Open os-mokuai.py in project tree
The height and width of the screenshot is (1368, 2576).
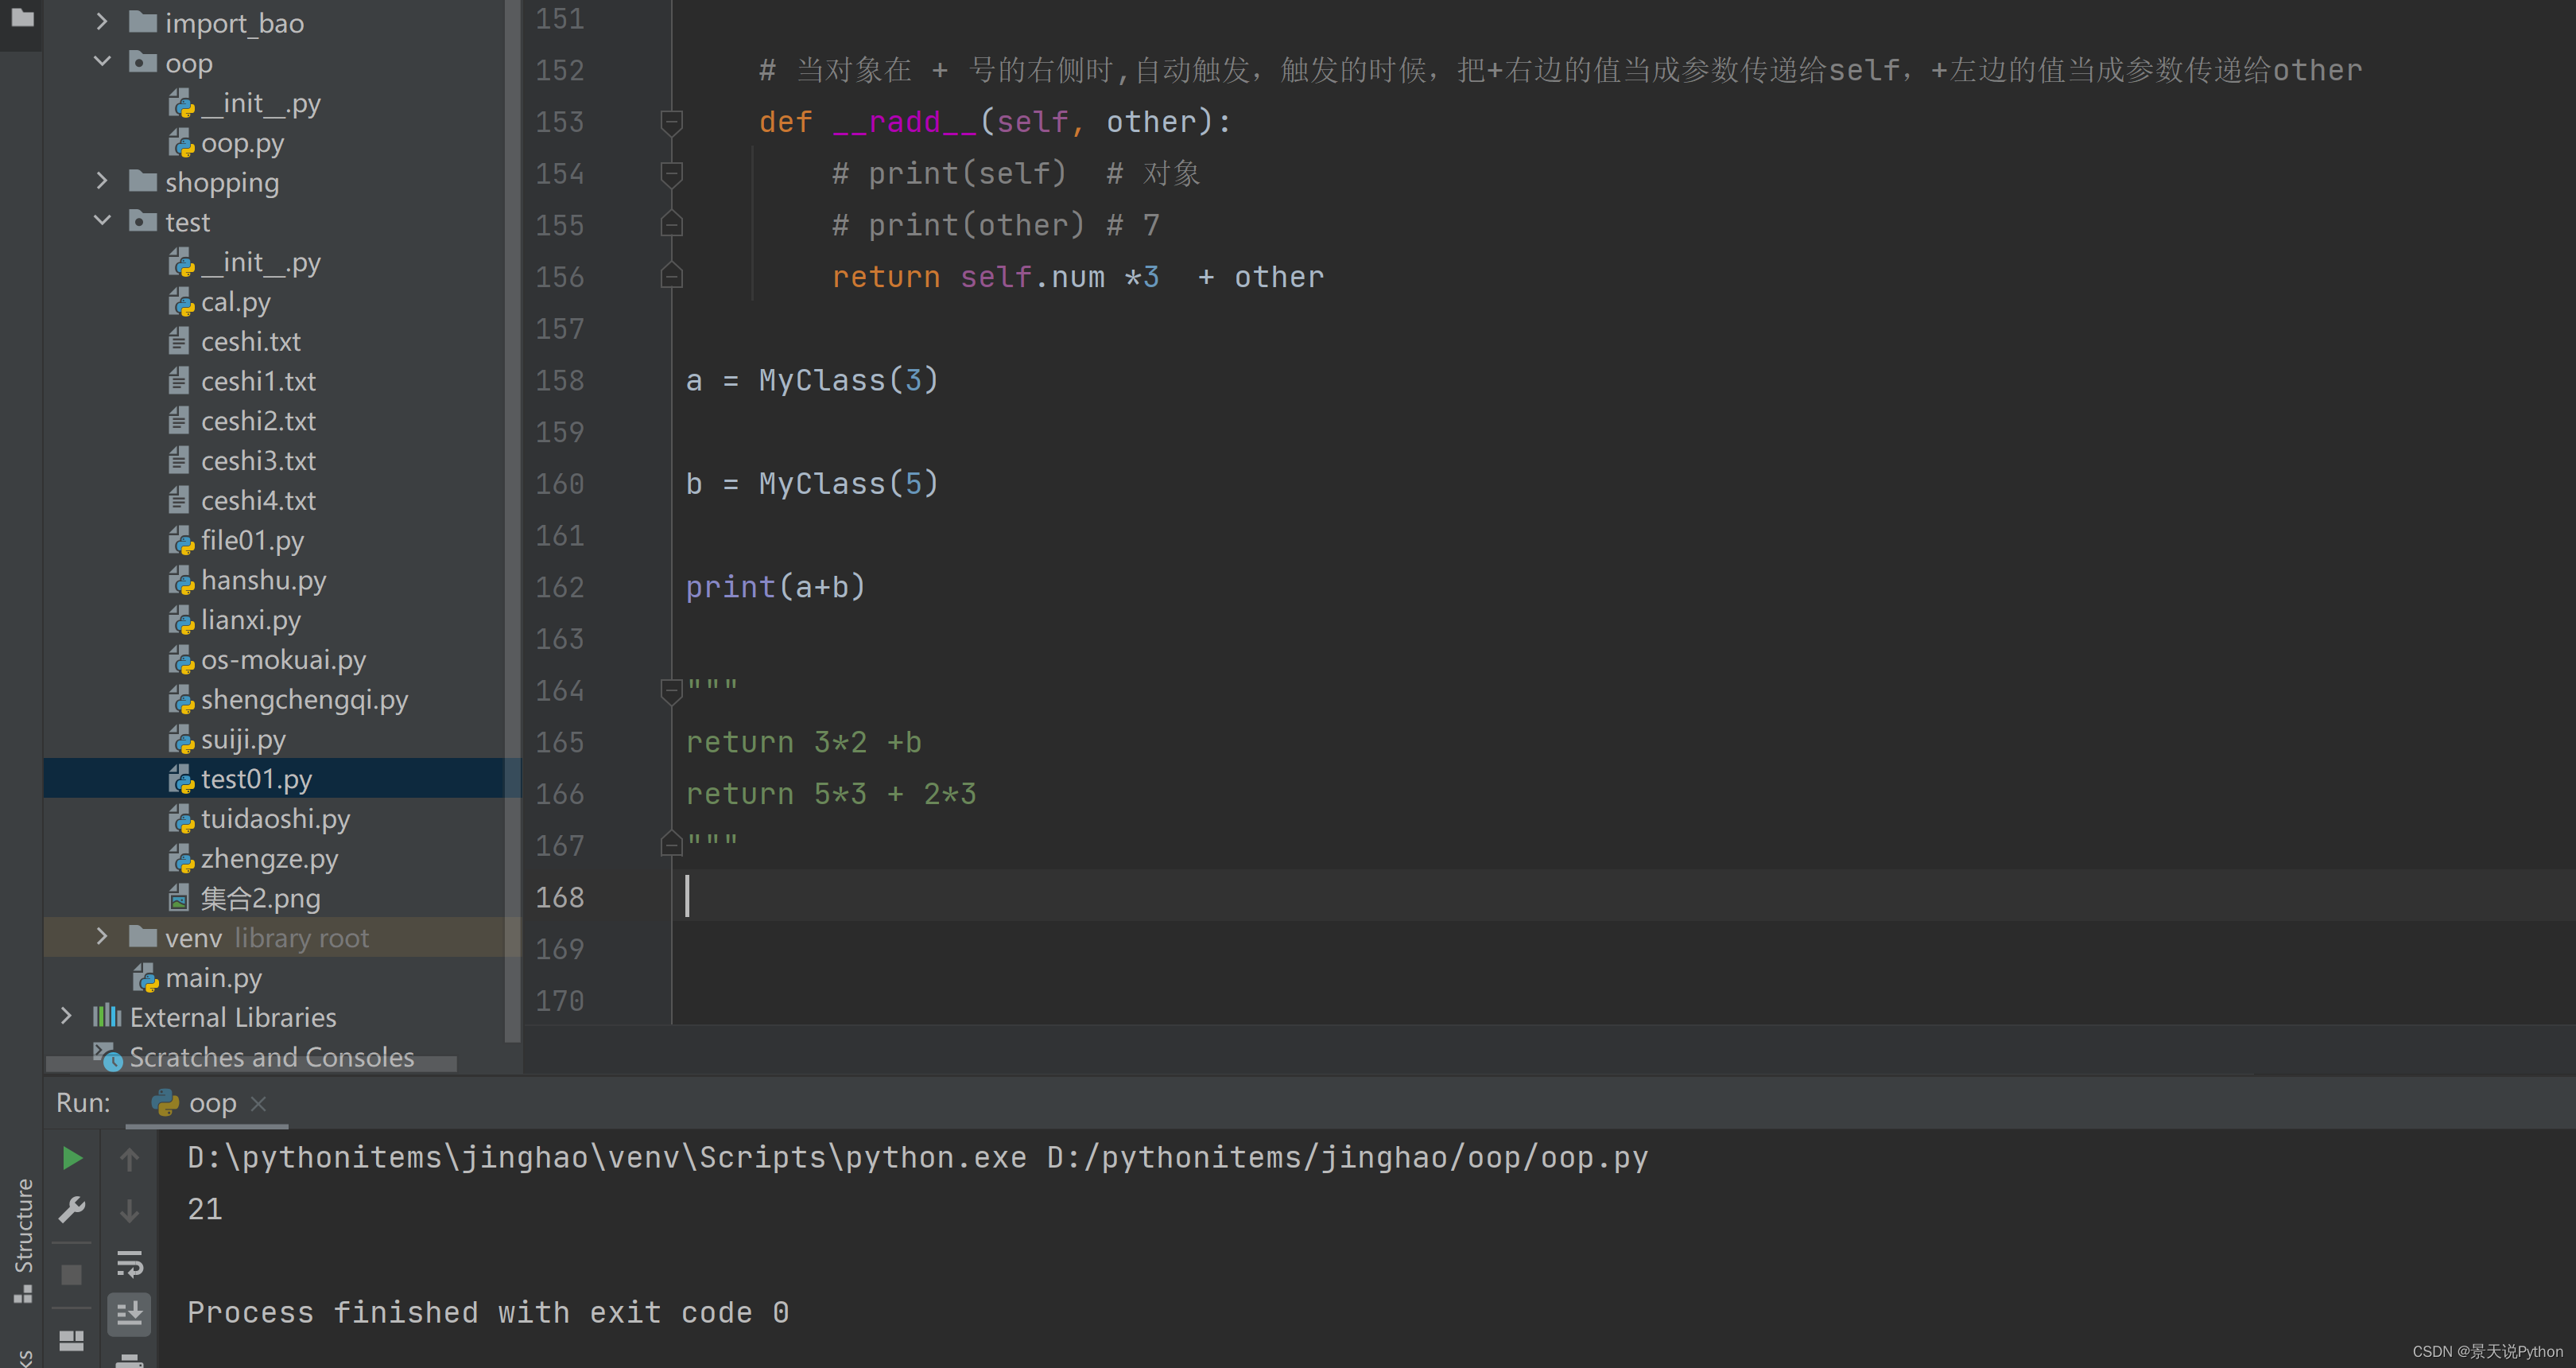pyautogui.click(x=267, y=660)
